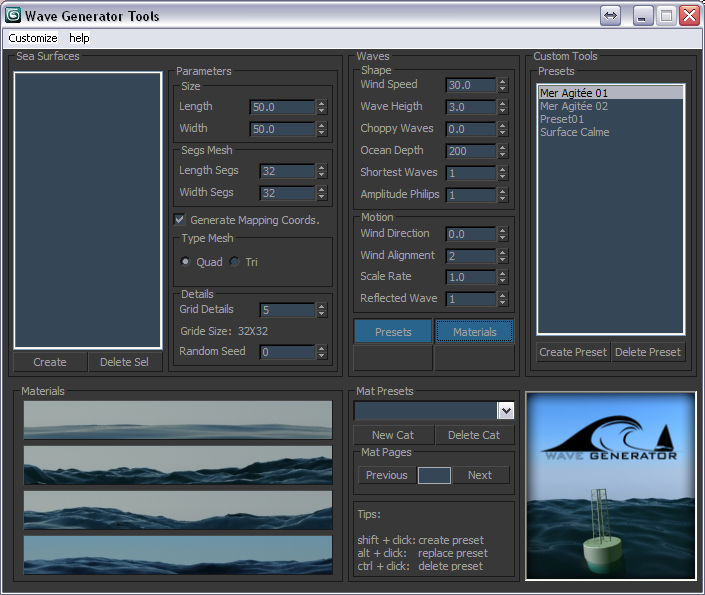Viewport: 705px width, 595px height.
Task: Click the Scale Rate spinner arrows
Action: click(x=503, y=277)
